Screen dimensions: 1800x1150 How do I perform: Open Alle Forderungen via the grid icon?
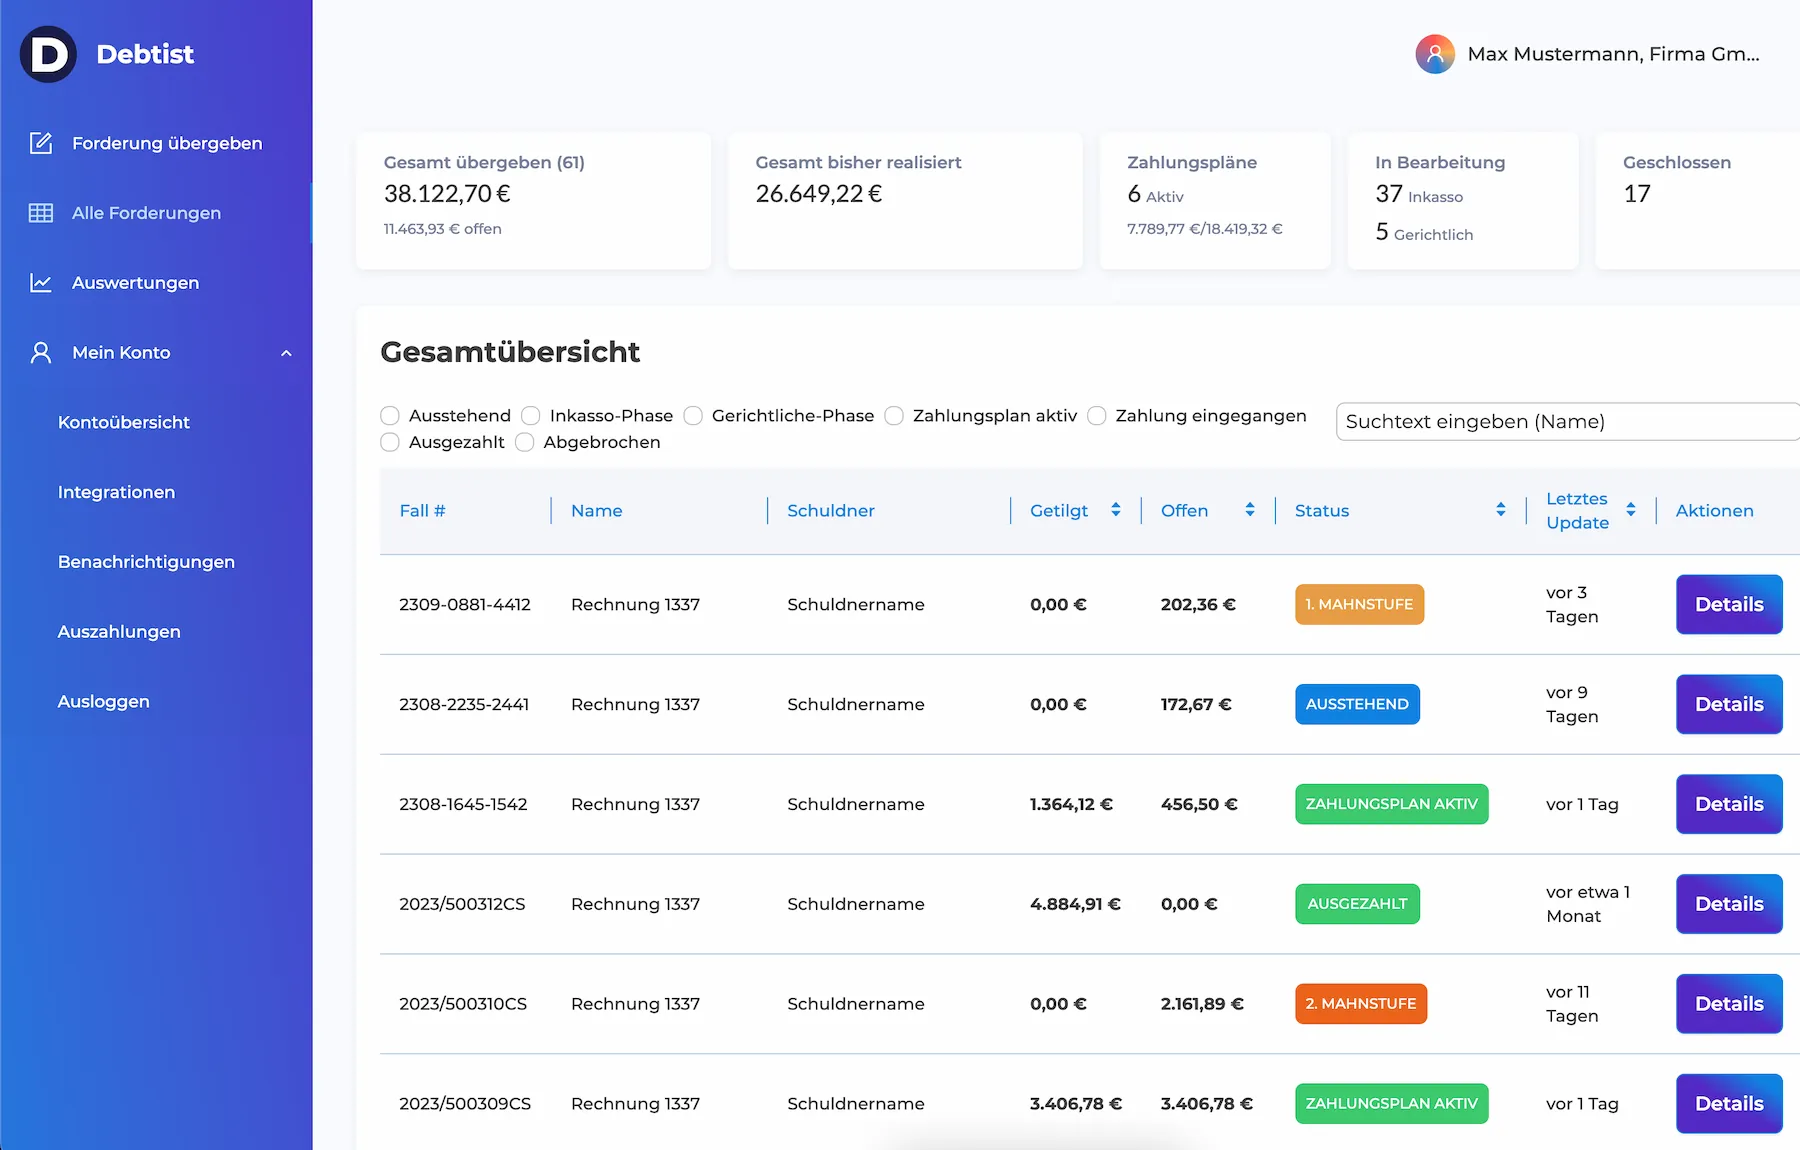pos(40,212)
